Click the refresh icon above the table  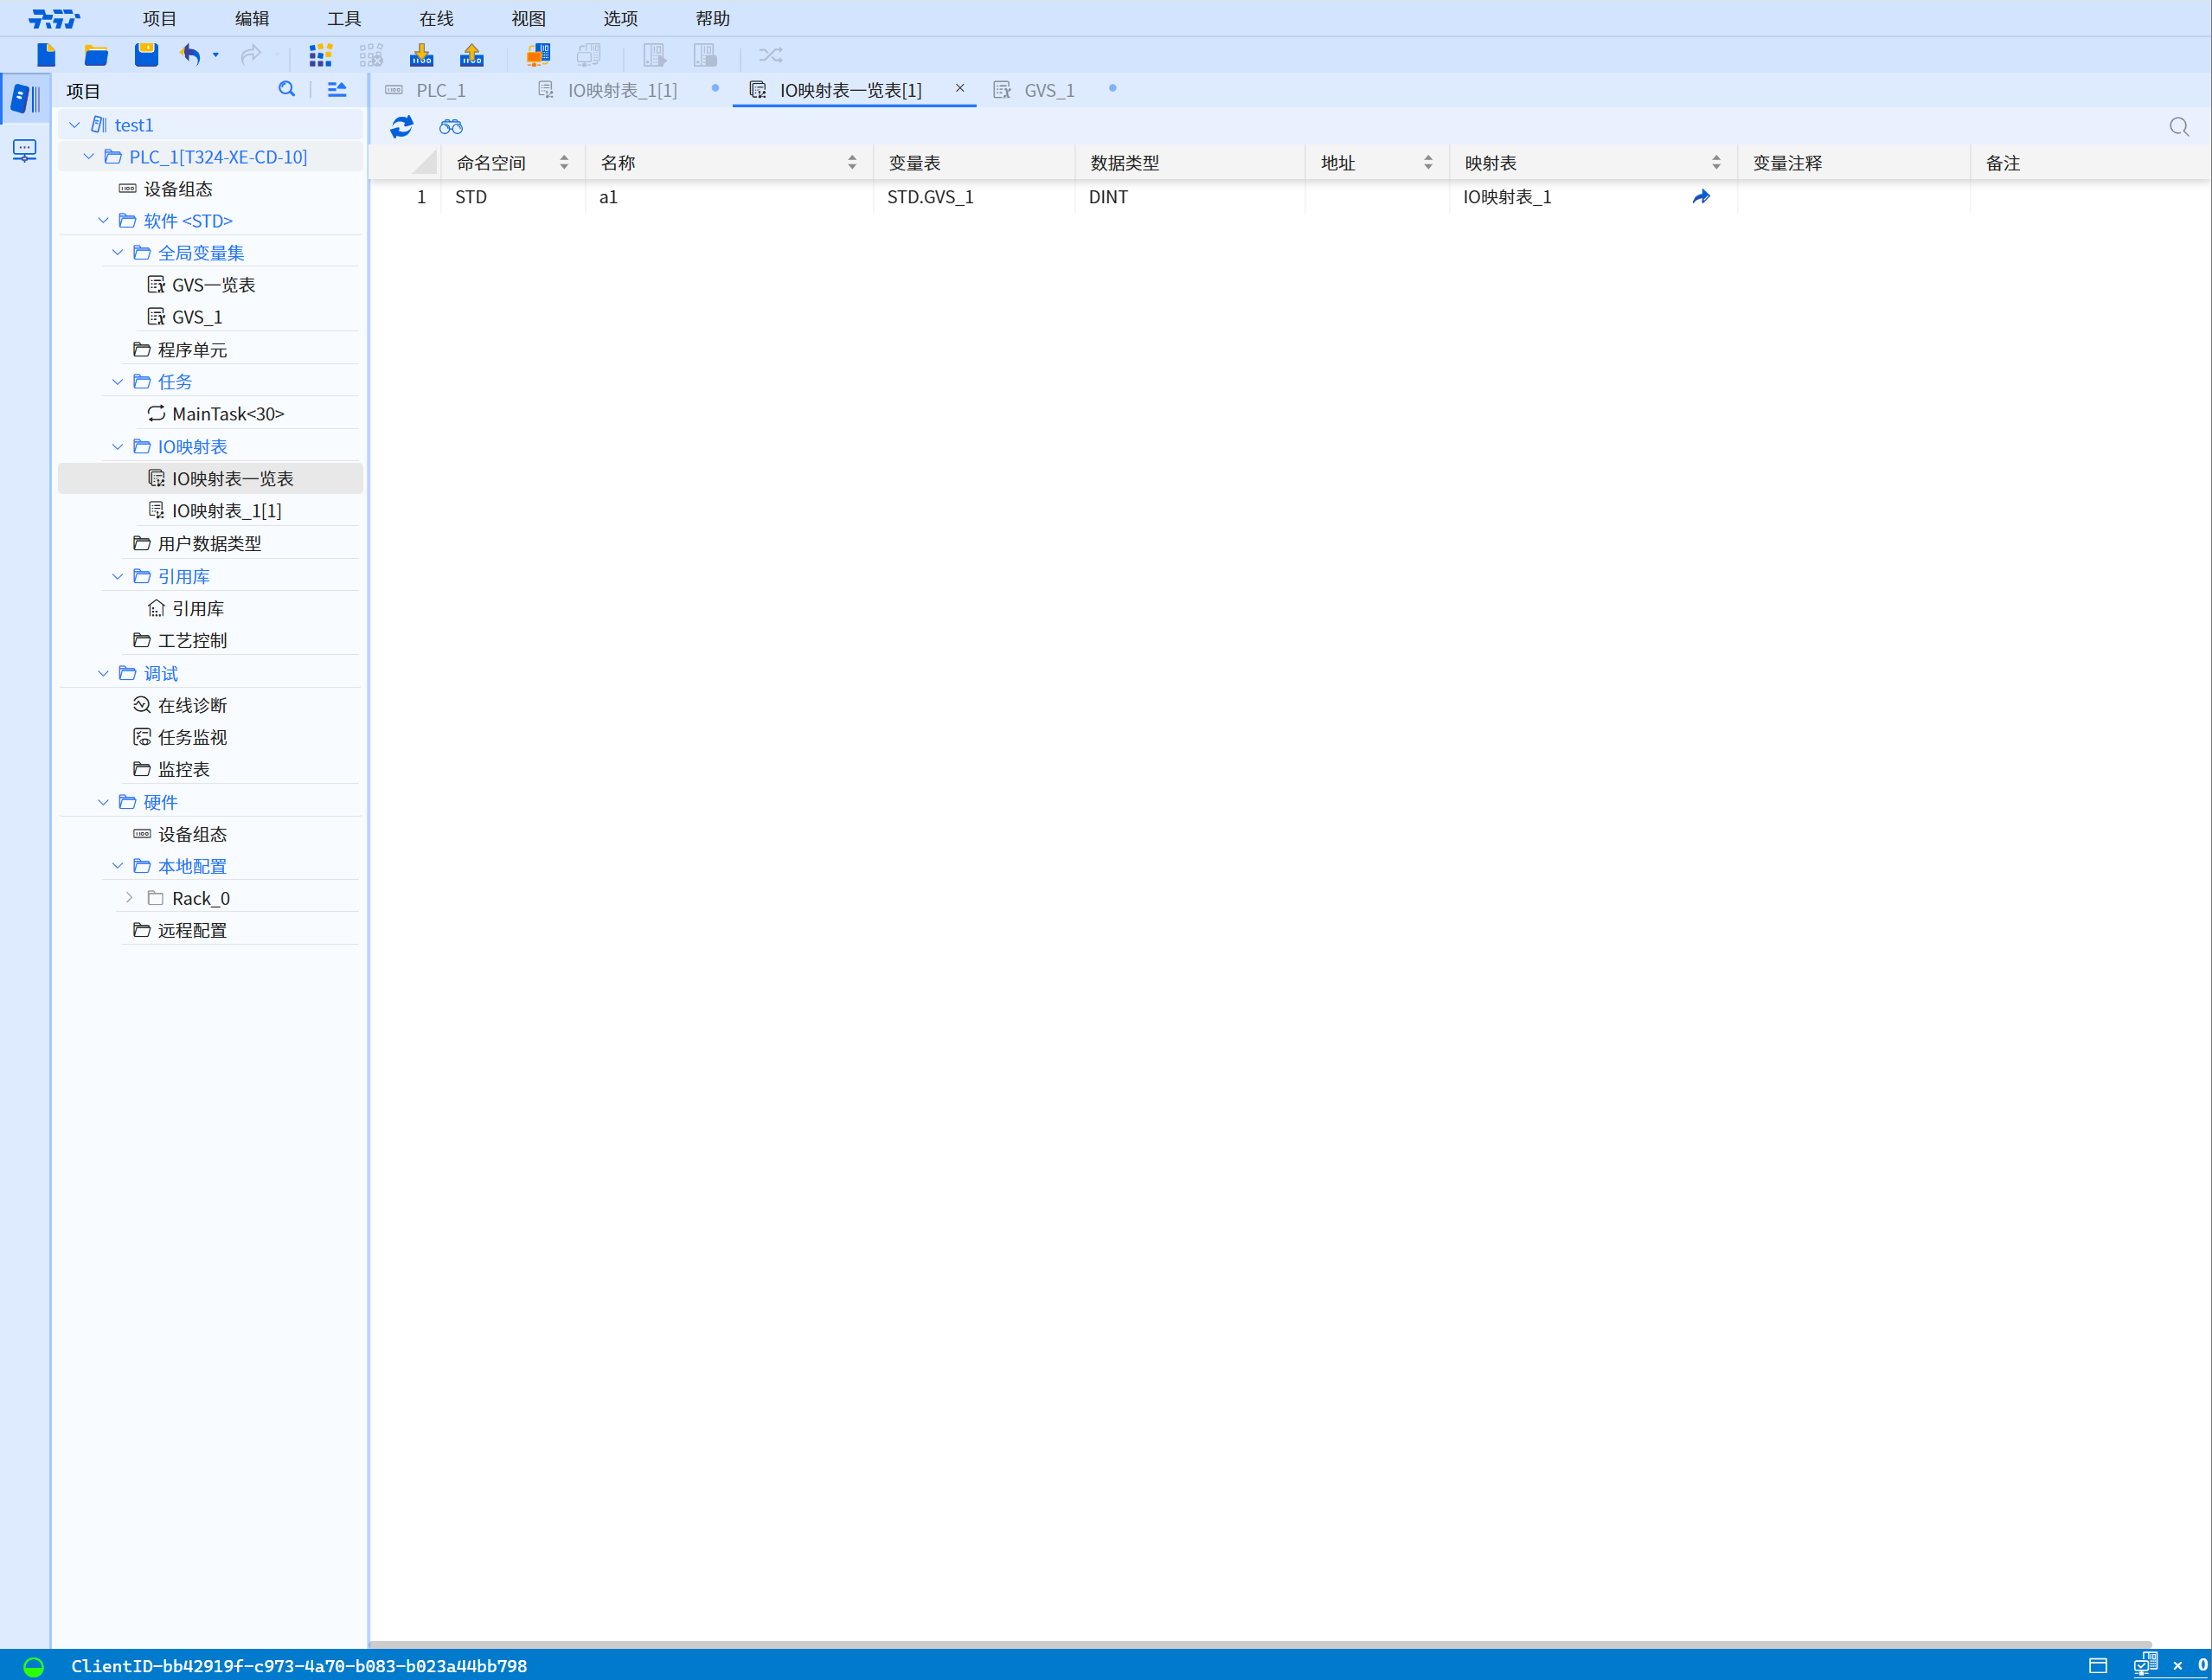401,127
